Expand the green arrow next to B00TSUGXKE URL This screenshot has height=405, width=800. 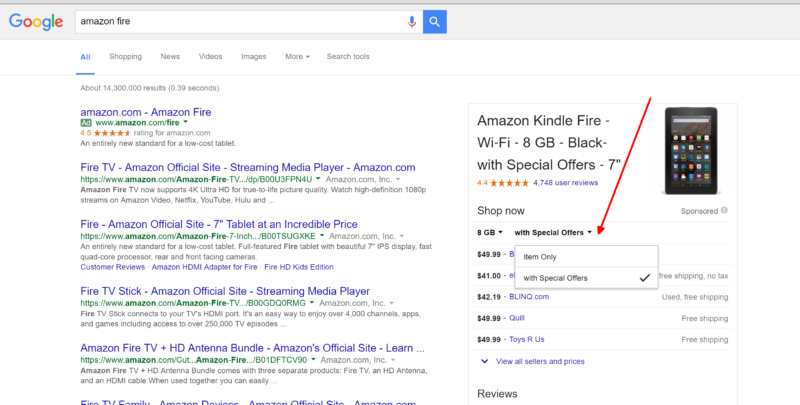(321, 236)
